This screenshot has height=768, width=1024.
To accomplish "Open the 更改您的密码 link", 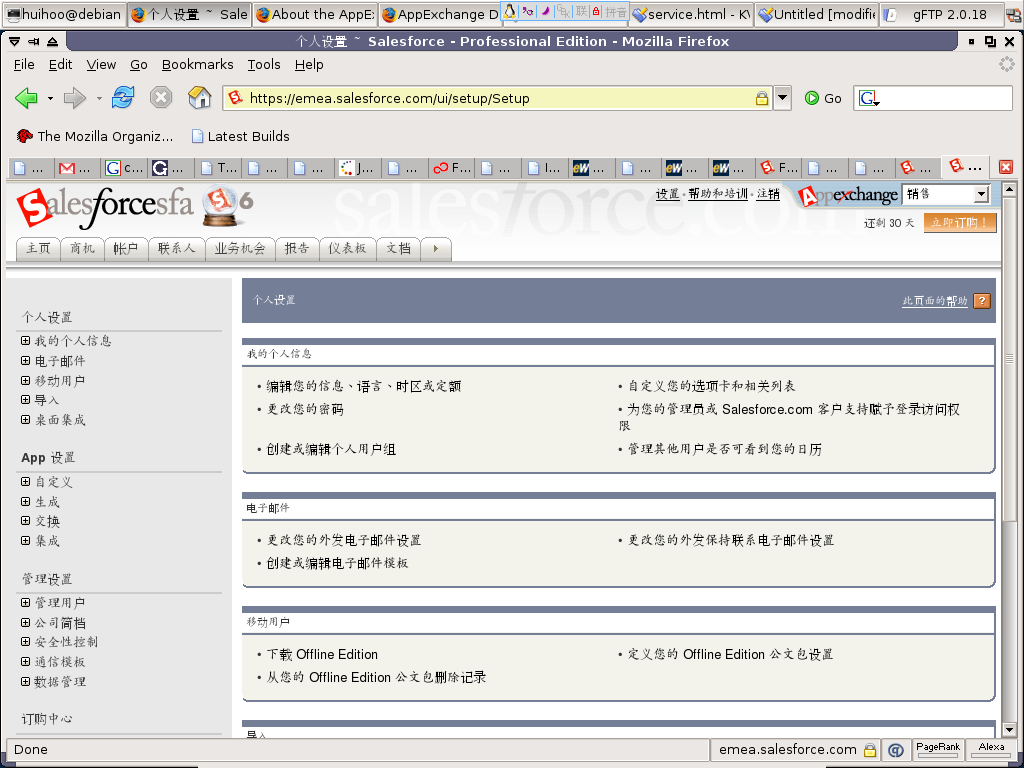I will pyautogui.click(x=305, y=409).
